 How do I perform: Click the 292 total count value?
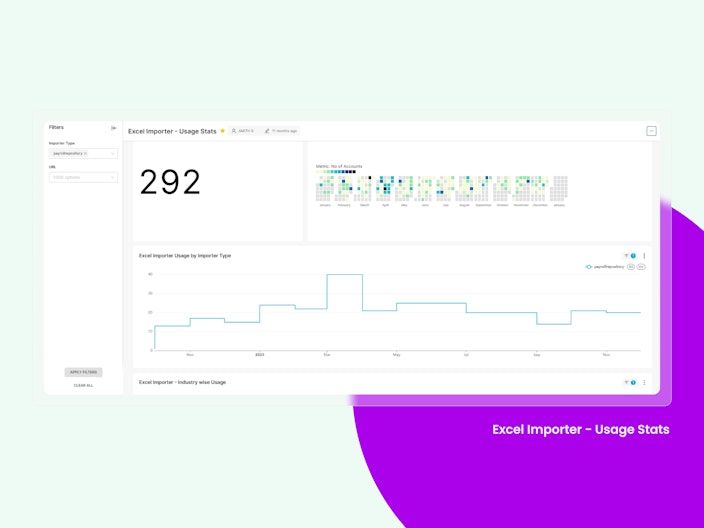pyautogui.click(x=170, y=182)
